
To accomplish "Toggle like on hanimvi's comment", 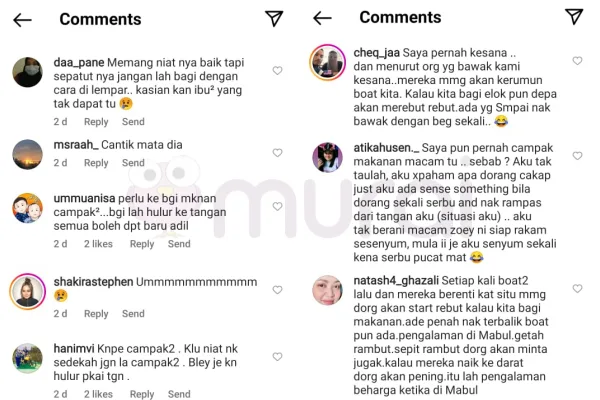I will point(277,356).
